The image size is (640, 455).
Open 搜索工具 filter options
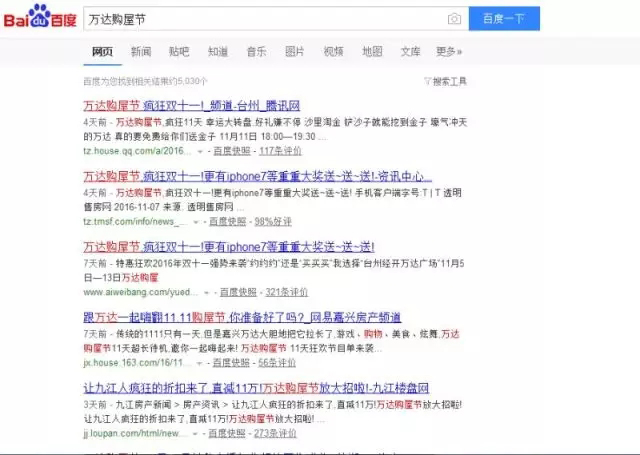pyautogui.click(x=445, y=82)
